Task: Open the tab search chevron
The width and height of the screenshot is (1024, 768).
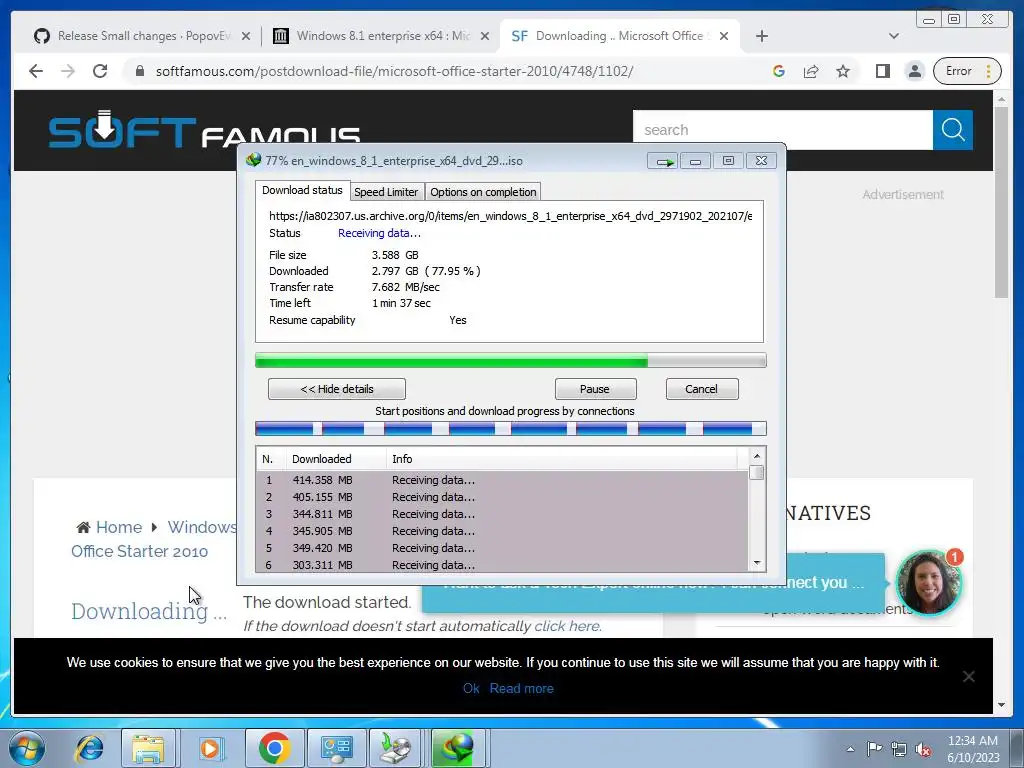Action: pyautogui.click(x=894, y=36)
